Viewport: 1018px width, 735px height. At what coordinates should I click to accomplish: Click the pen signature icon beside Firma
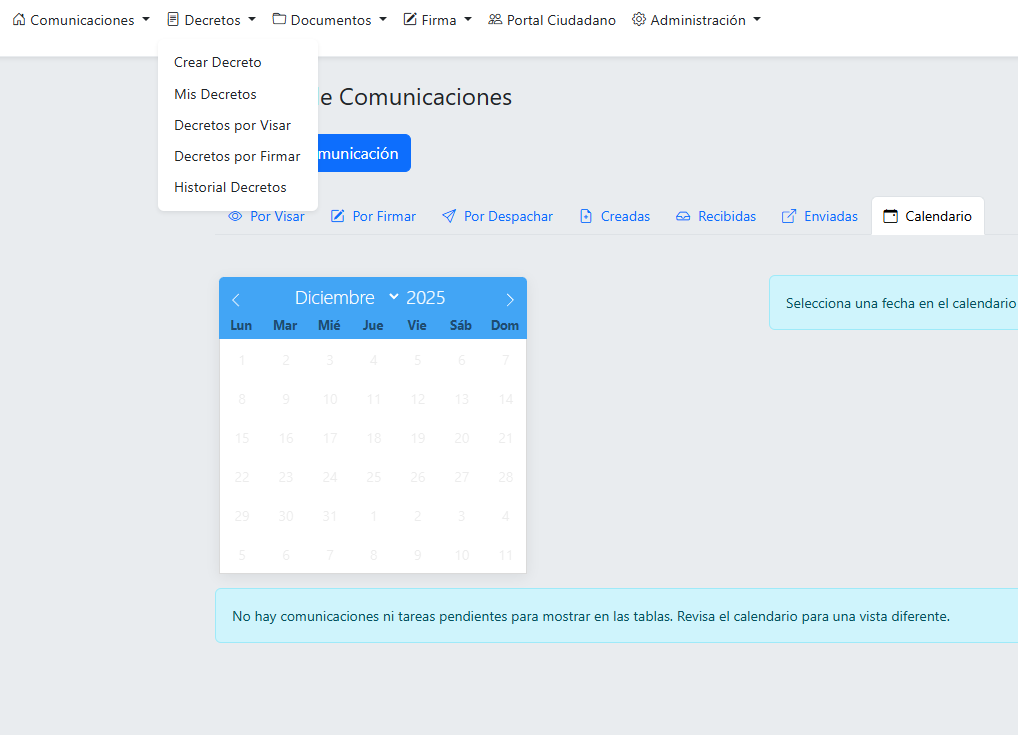410,19
